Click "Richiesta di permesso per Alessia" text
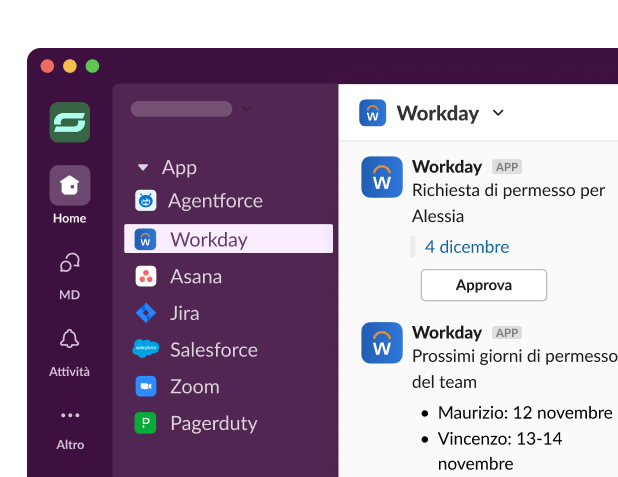 (x=508, y=203)
